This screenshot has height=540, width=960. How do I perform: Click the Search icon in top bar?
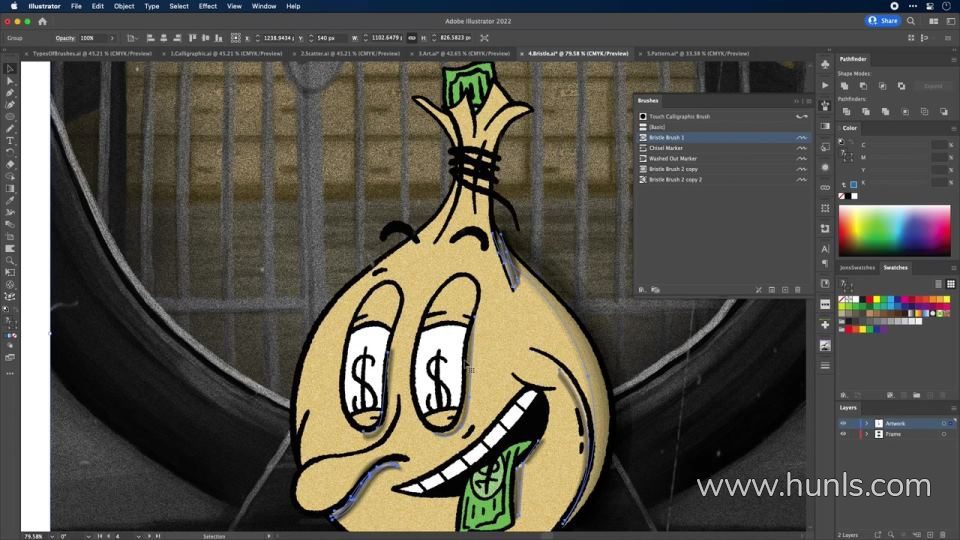911,21
